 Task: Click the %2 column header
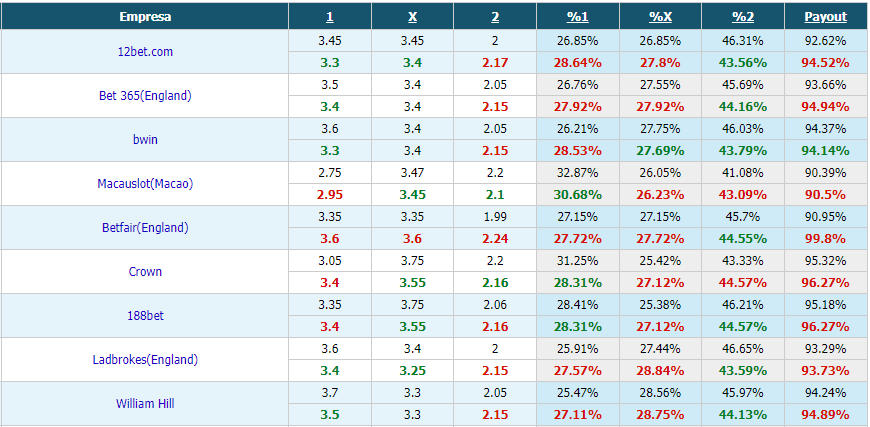point(743,17)
